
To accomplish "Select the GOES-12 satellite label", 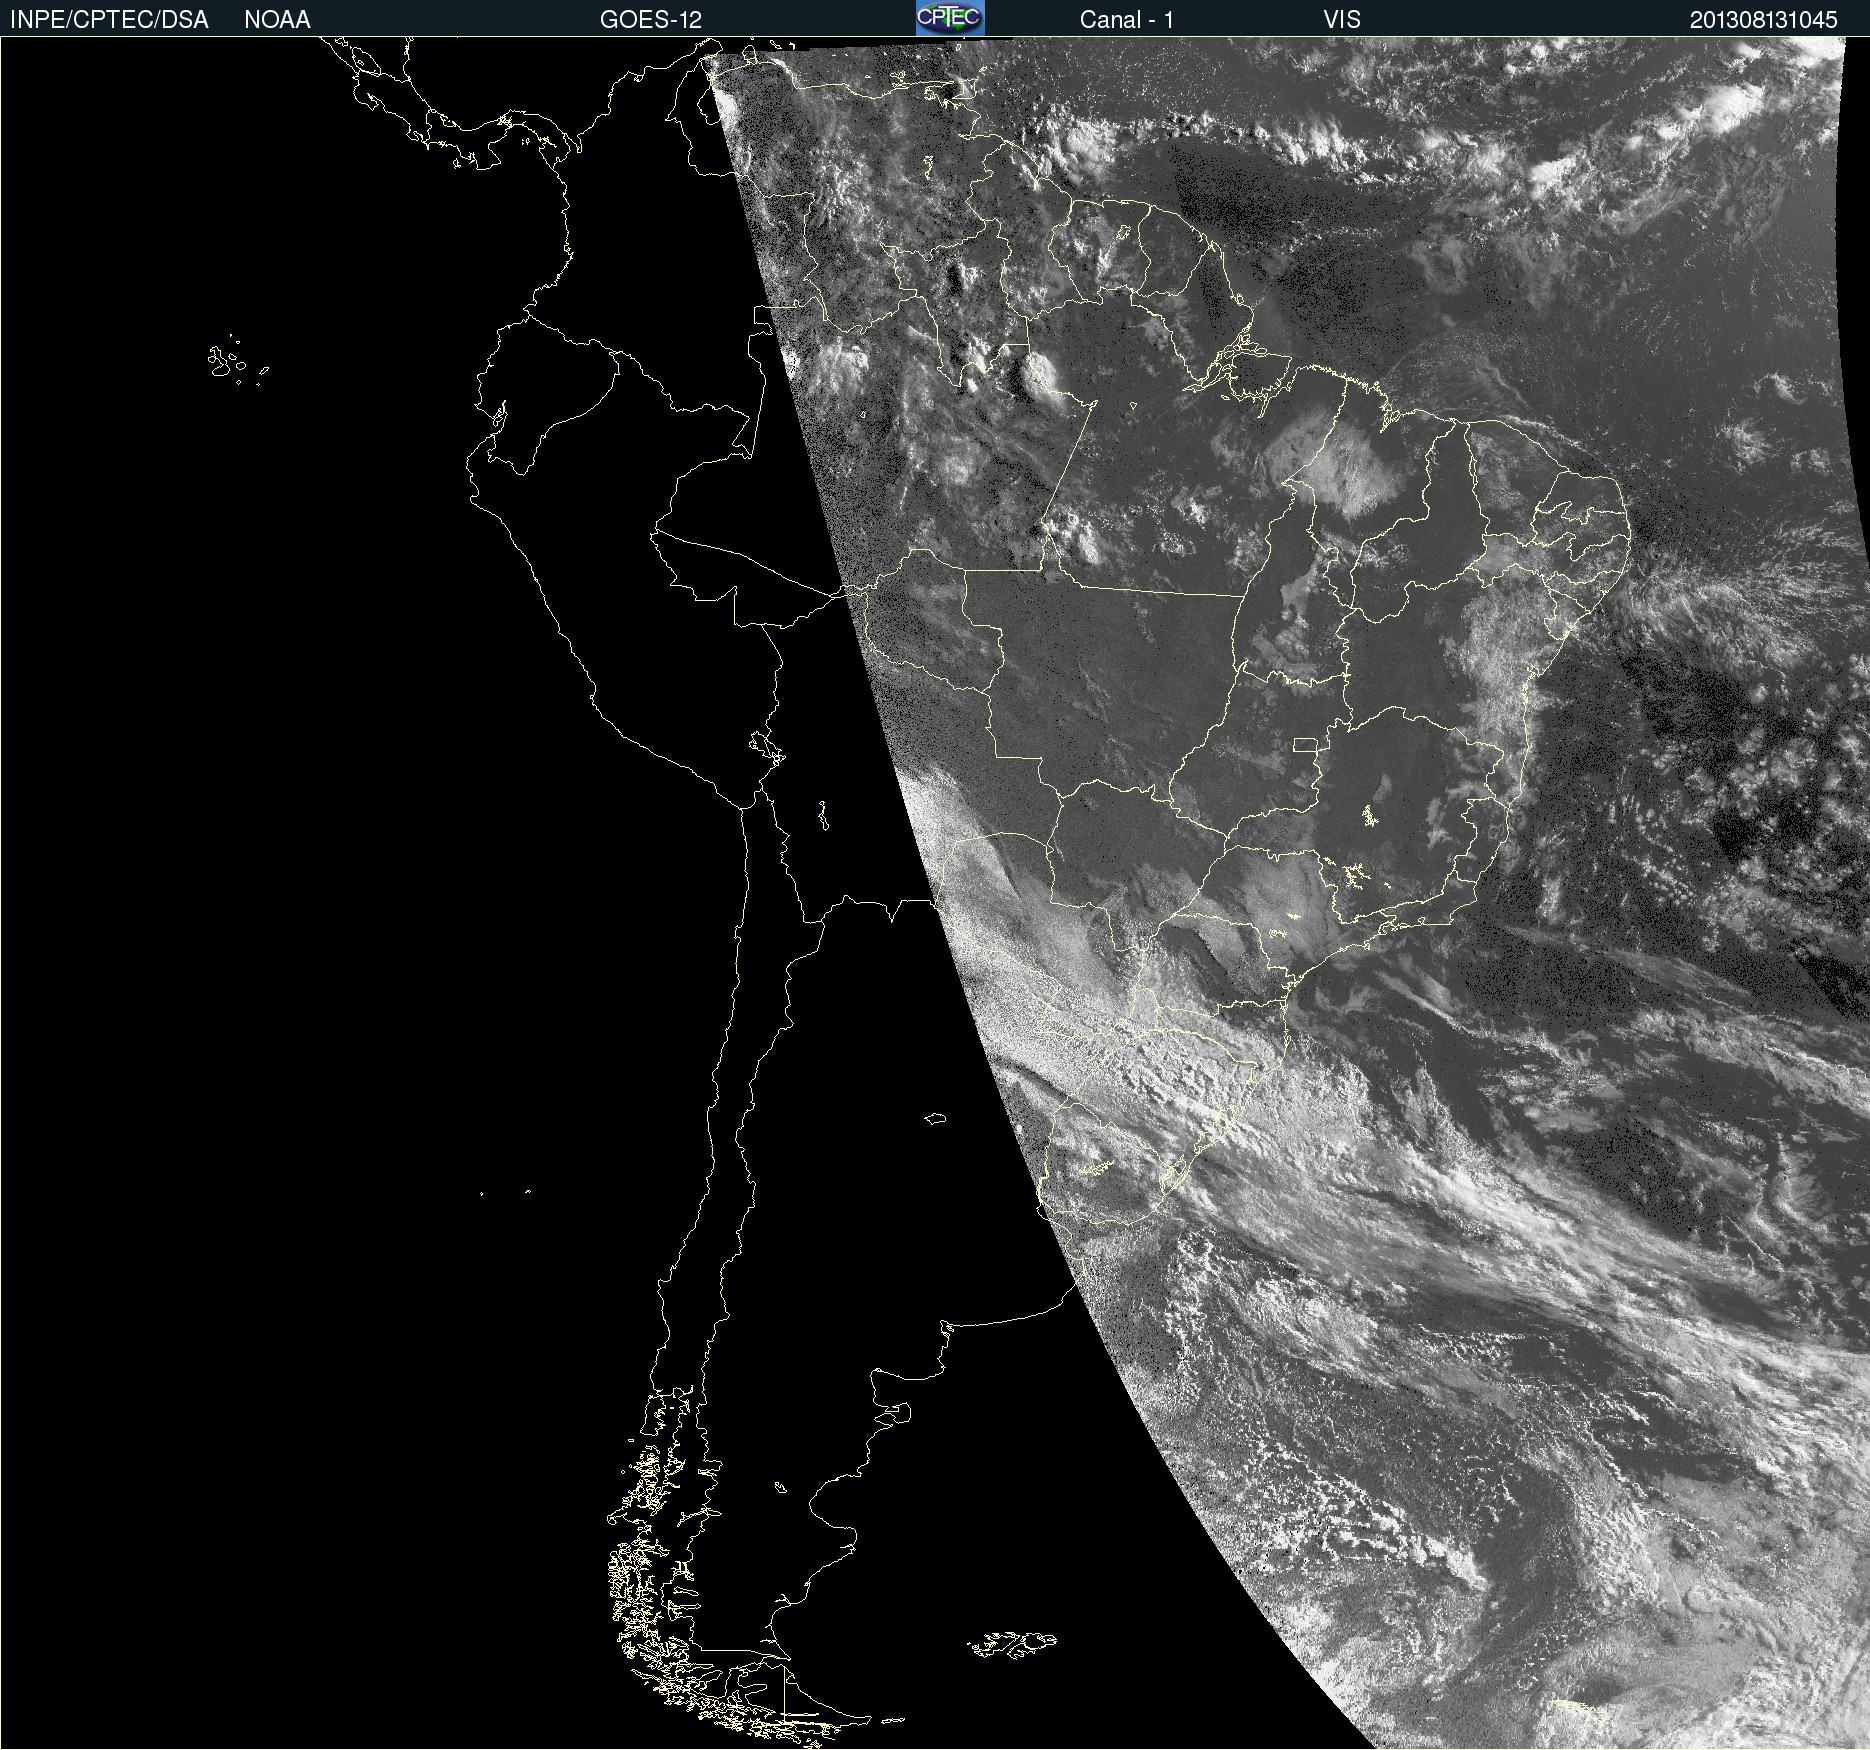I will coord(651,20).
